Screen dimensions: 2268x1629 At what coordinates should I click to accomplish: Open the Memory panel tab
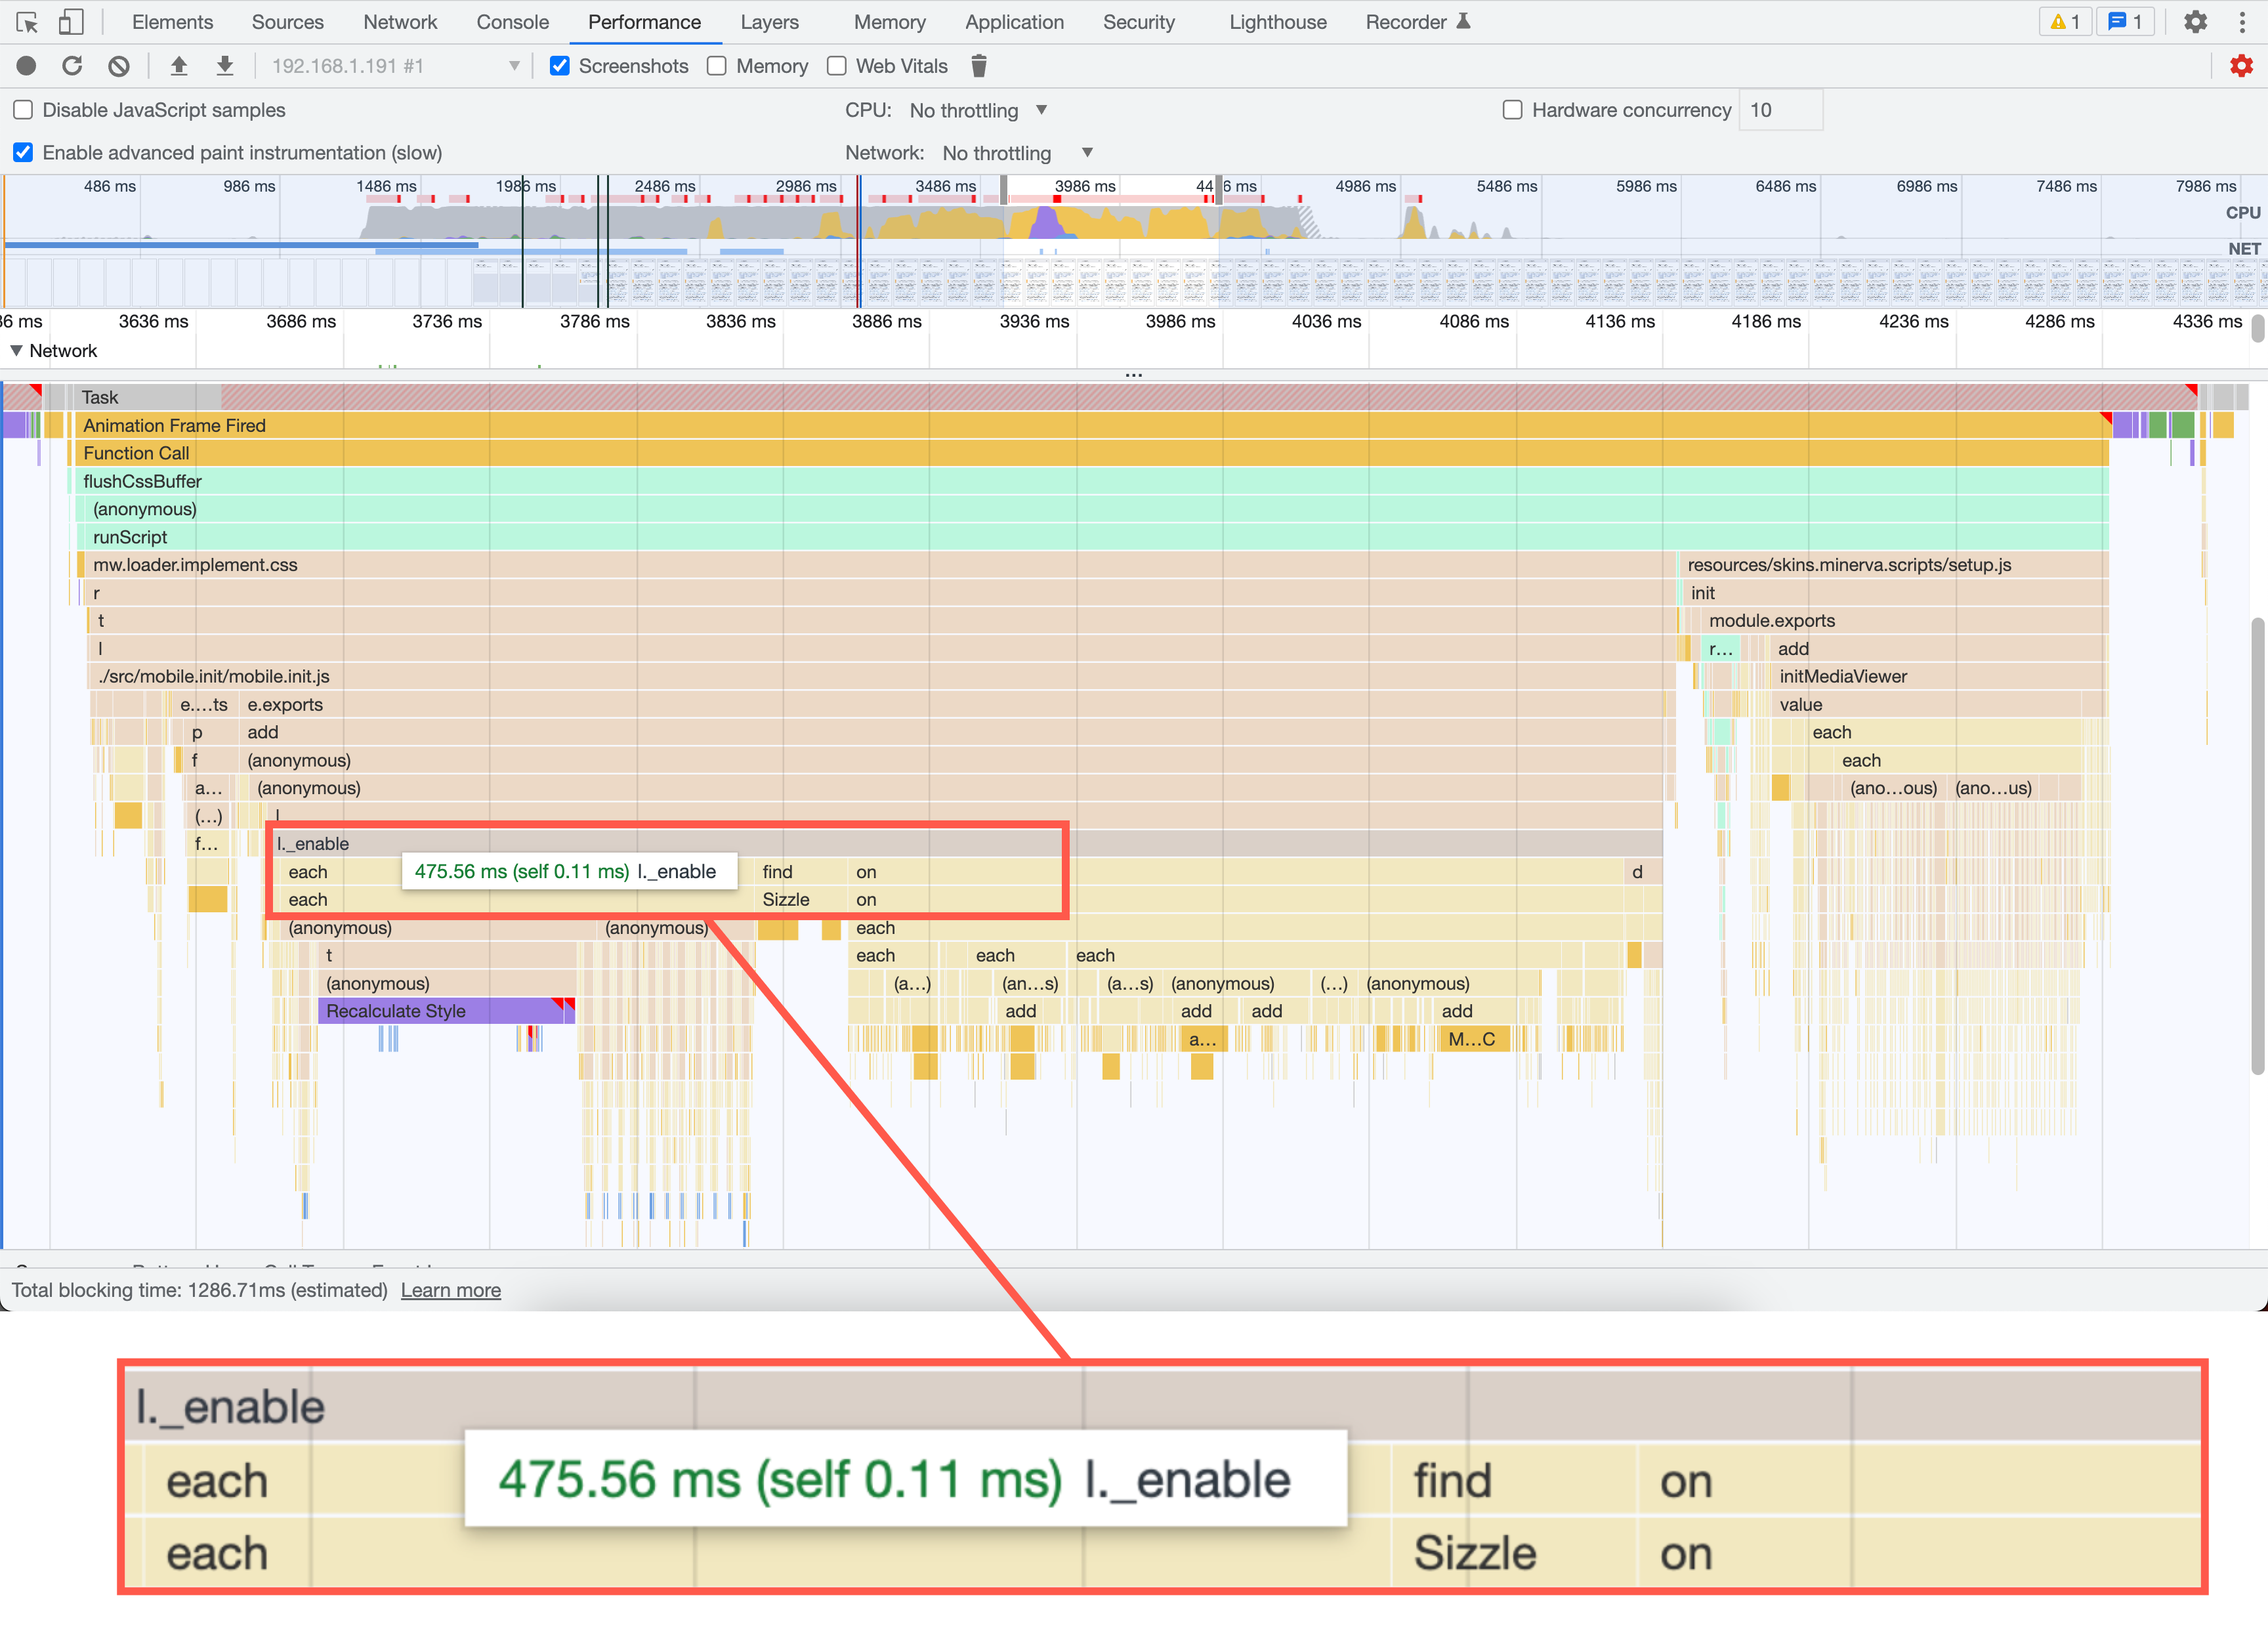pyautogui.click(x=889, y=22)
